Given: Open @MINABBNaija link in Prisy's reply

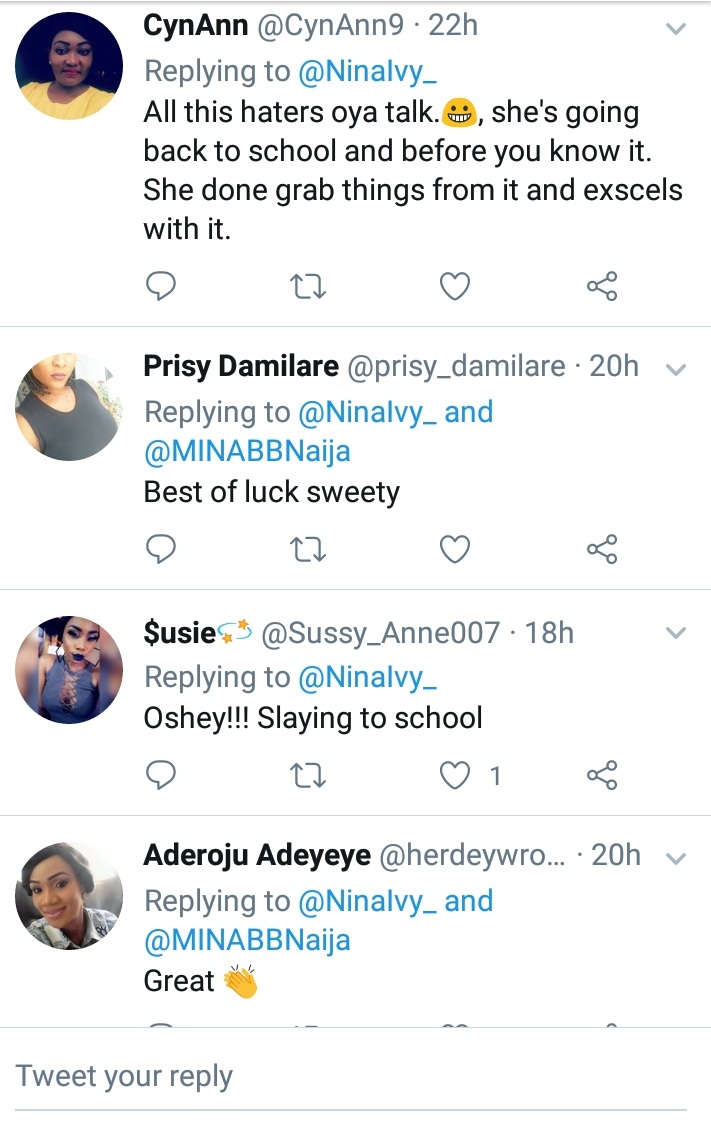Looking at the screenshot, I should 247,451.
